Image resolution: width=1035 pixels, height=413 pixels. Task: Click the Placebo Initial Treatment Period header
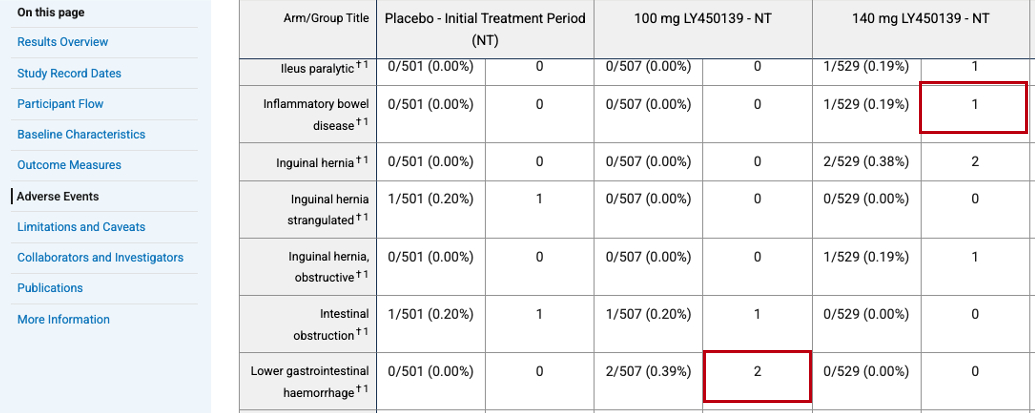485,29
